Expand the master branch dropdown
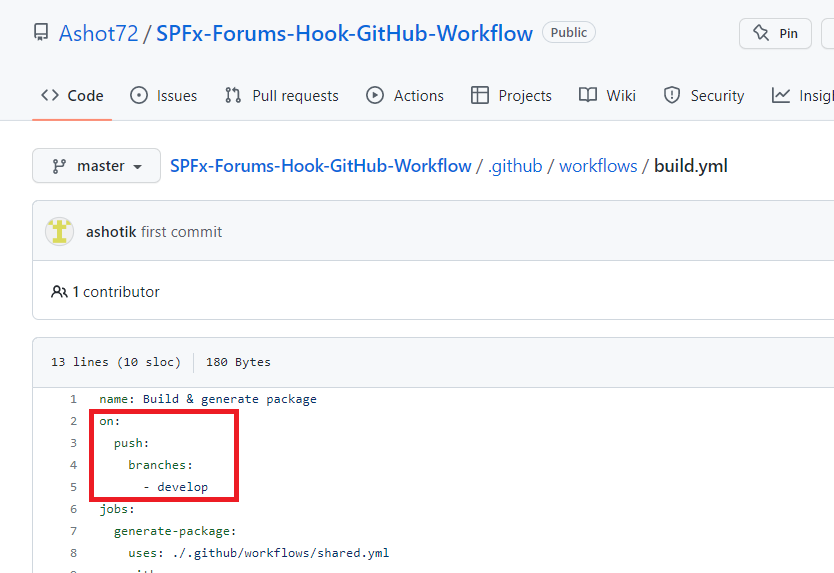 click(97, 166)
